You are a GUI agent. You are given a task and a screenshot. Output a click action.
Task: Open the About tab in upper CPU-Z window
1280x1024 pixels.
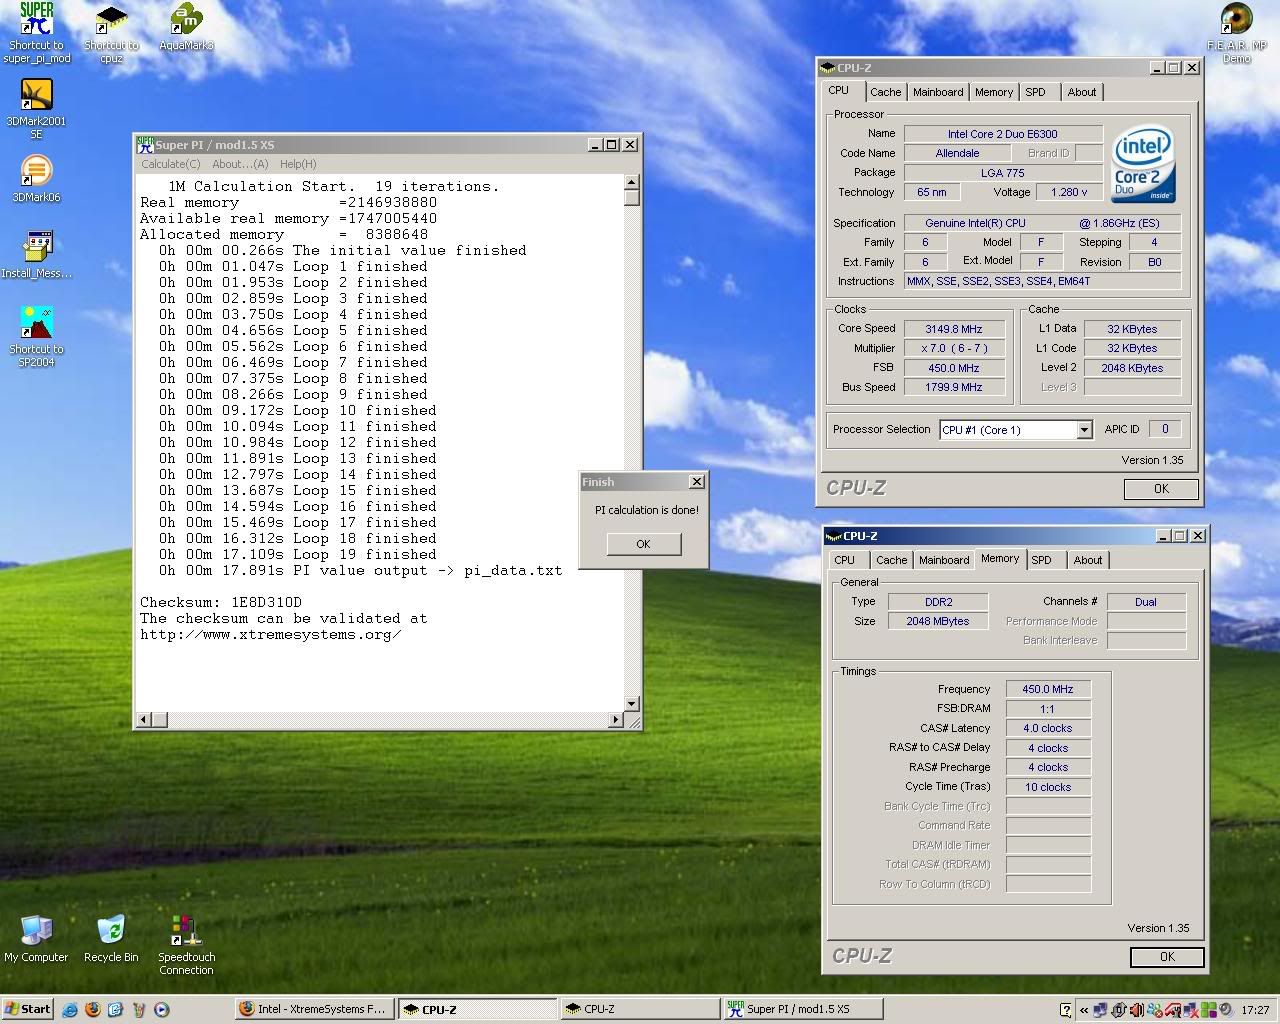[1082, 92]
